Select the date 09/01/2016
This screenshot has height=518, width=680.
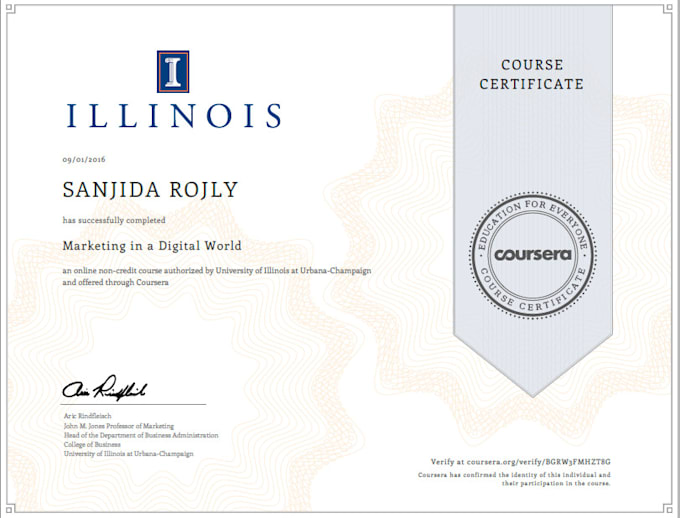coord(84,160)
